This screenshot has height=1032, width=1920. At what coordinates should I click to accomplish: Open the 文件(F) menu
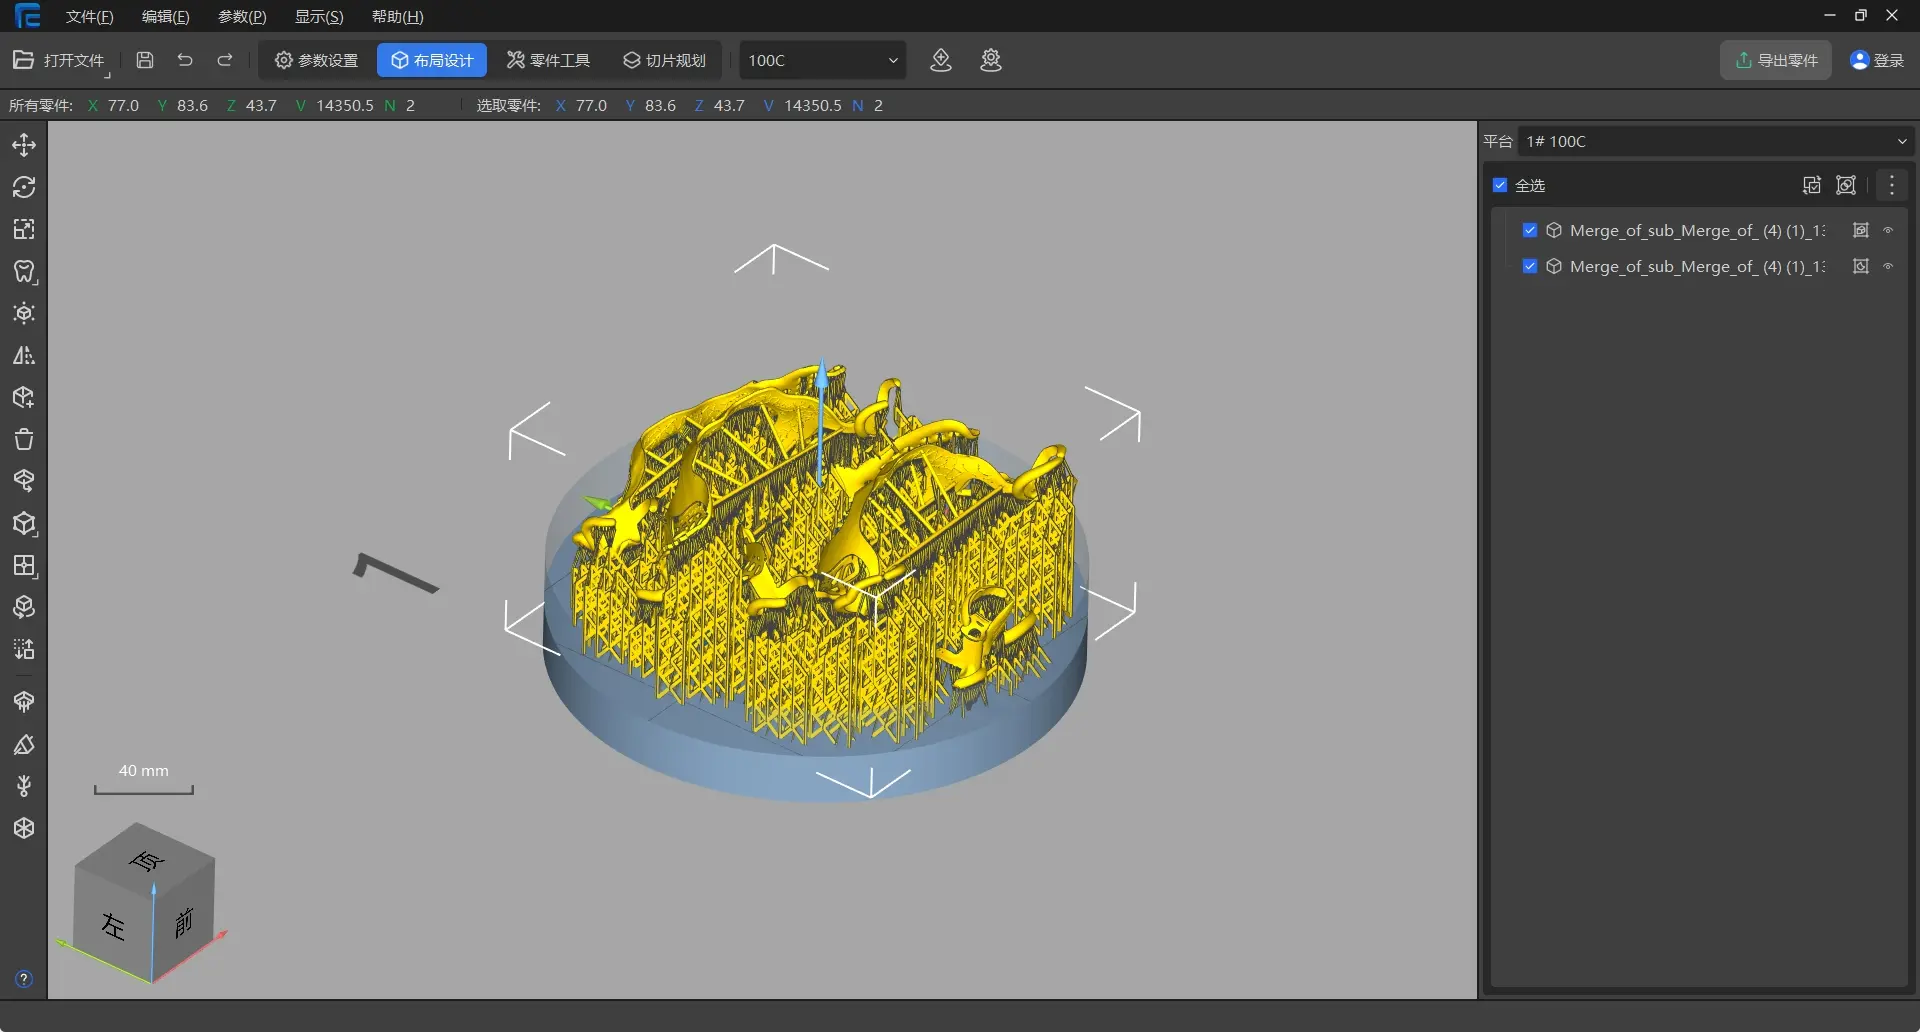coord(89,17)
